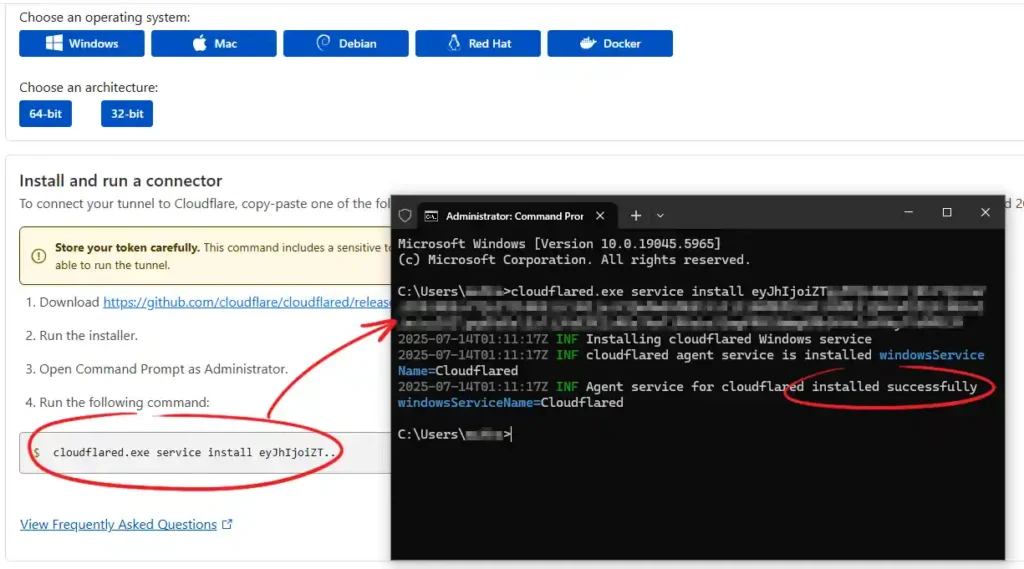The height and width of the screenshot is (569, 1024).
Task: Click 'windowsServiceName=Cloudflared' in terminal last log
Action: (510, 402)
